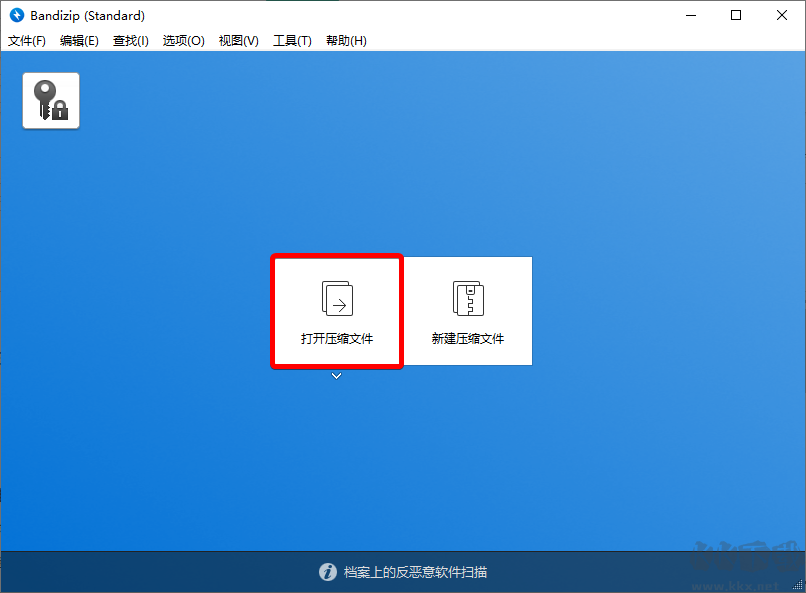This screenshot has width=806, height=593.
Task: Click the Bandizip (Standard) title bar text
Action: [86, 15]
